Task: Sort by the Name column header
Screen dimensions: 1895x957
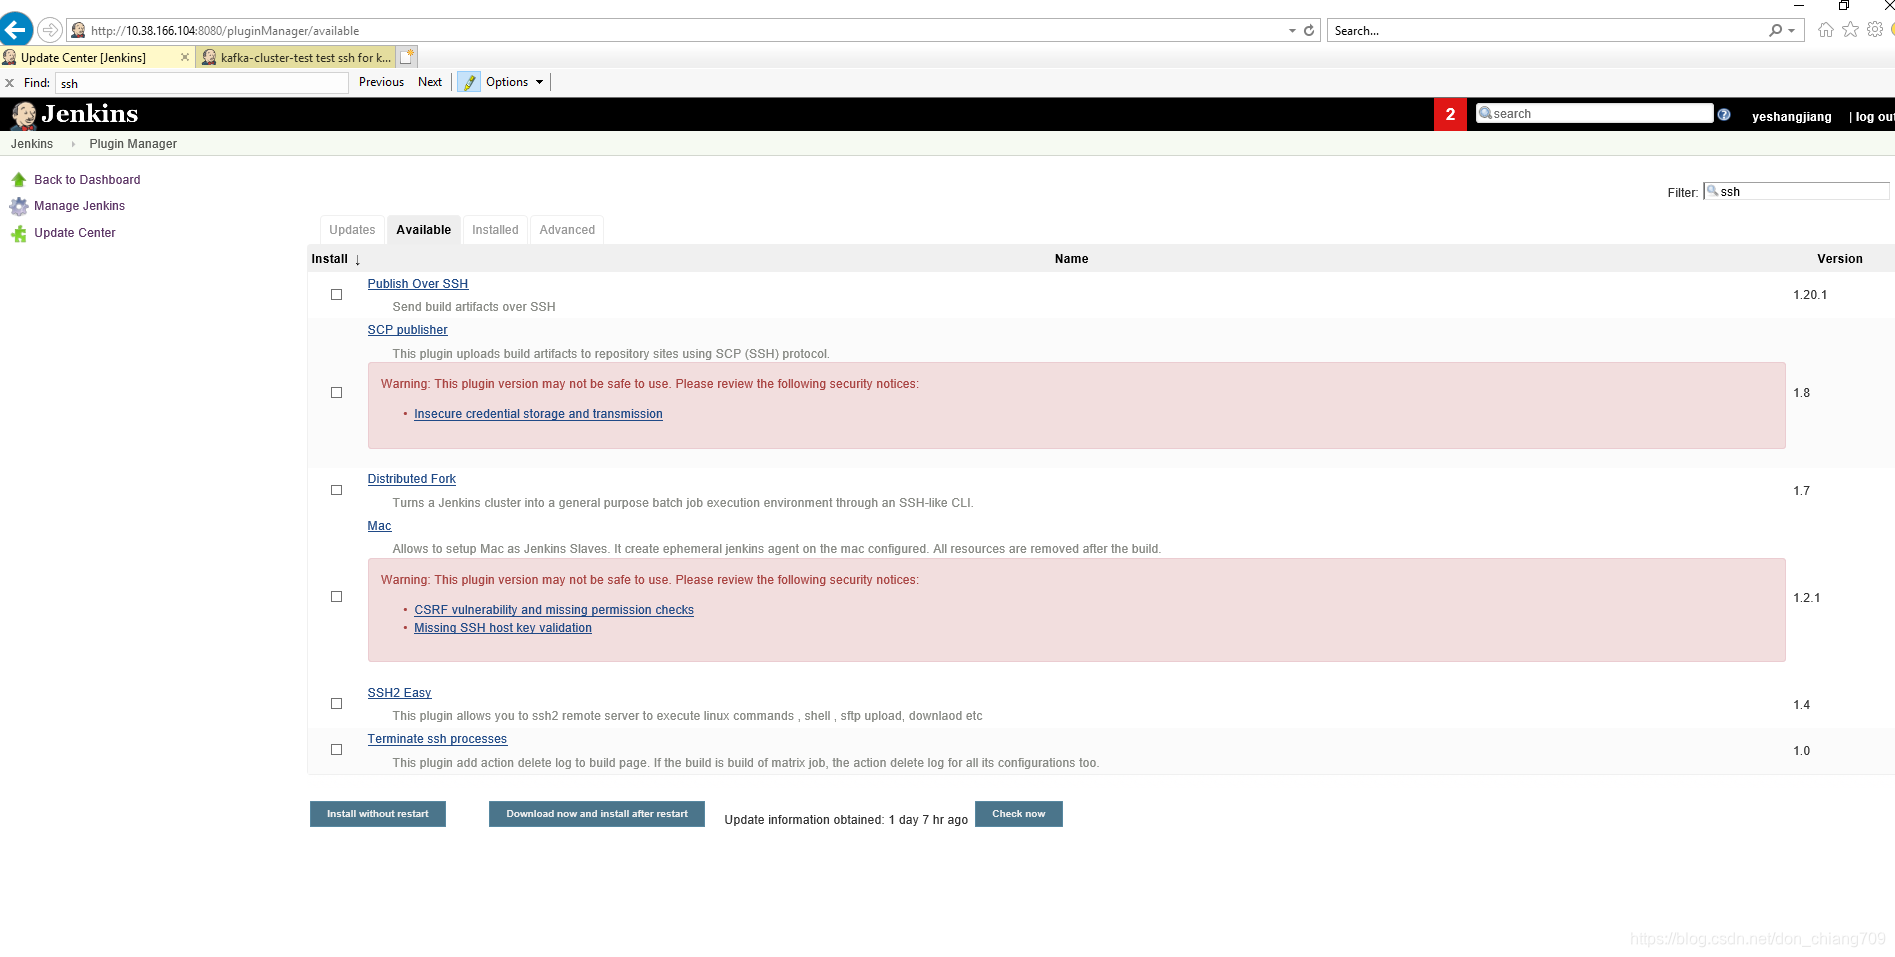Action: point(1071,259)
